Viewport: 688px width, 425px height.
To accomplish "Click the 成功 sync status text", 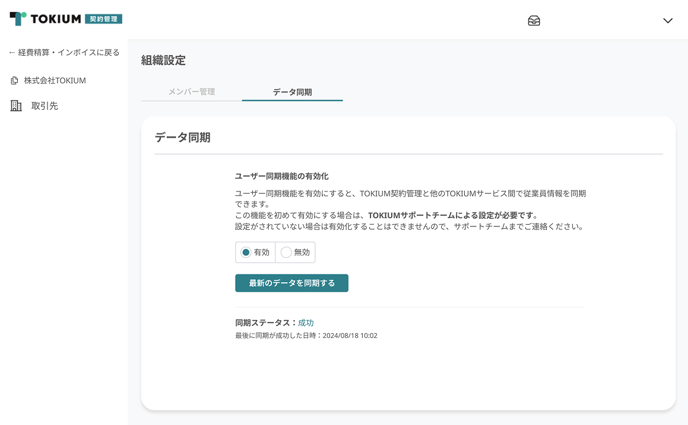I will click(x=306, y=323).
